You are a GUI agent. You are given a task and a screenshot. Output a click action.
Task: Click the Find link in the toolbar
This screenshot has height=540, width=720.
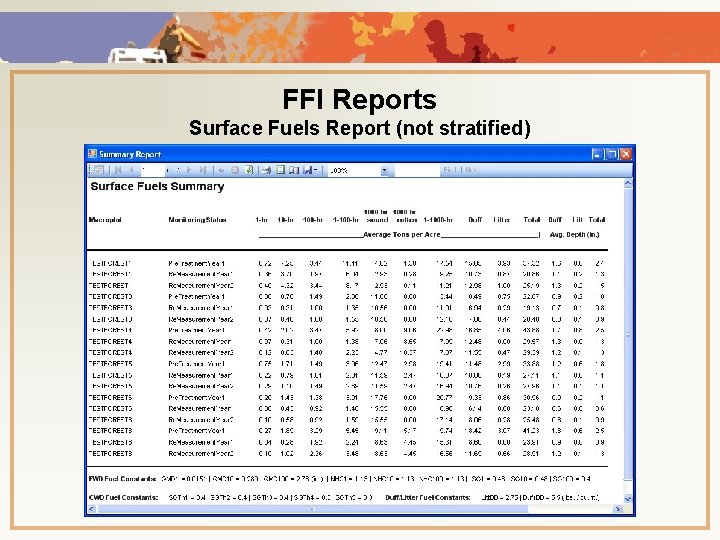click(450, 170)
